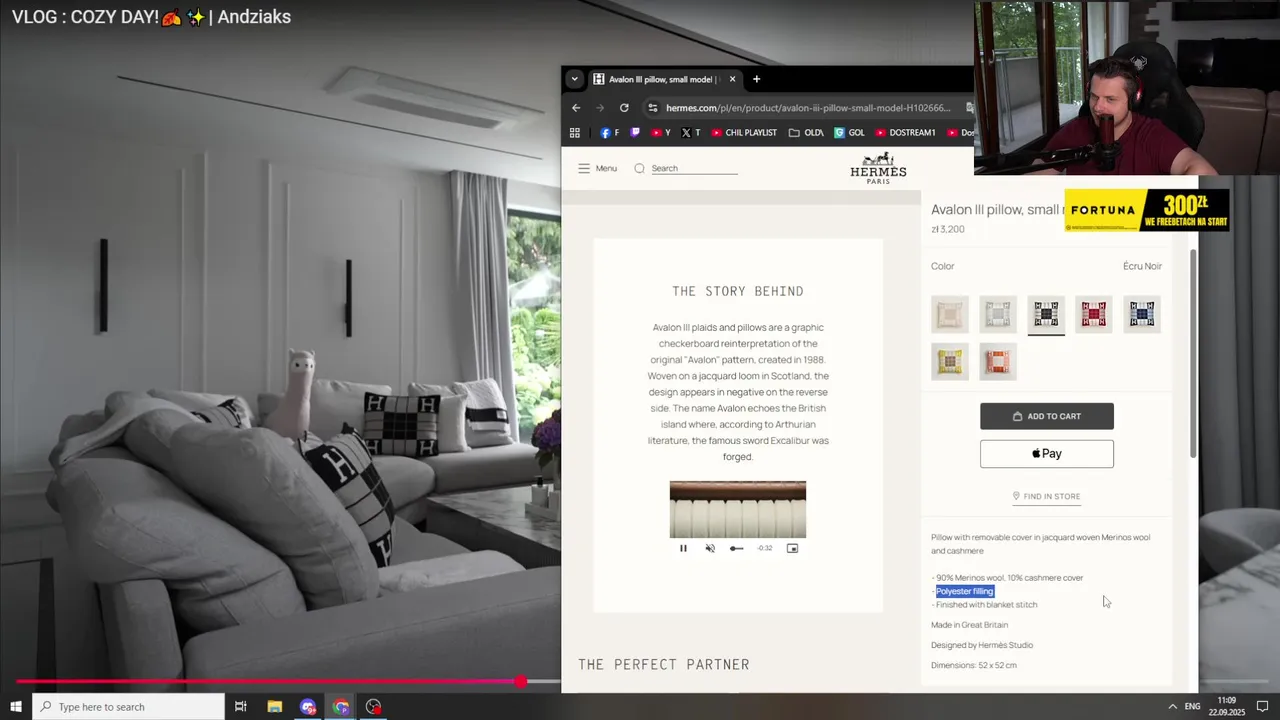Screen dimensions: 1280x720
Task: Select the red pillow color swatch
Action: [x=1094, y=314]
